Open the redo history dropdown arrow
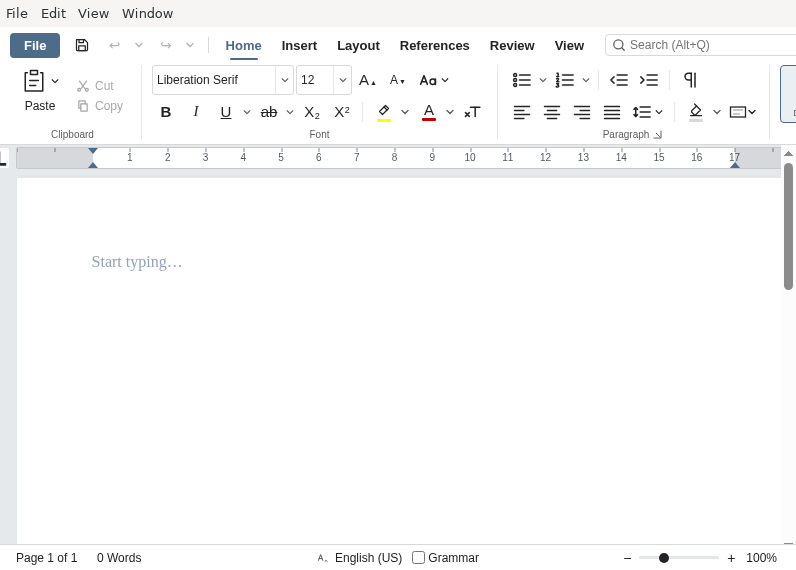Viewport: 796px width, 570px height. click(190, 45)
